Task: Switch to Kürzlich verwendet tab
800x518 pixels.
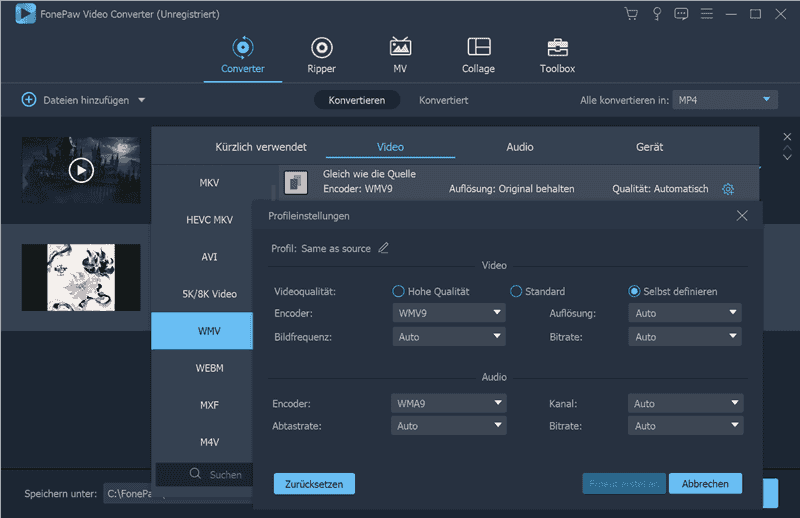Action: 261,147
